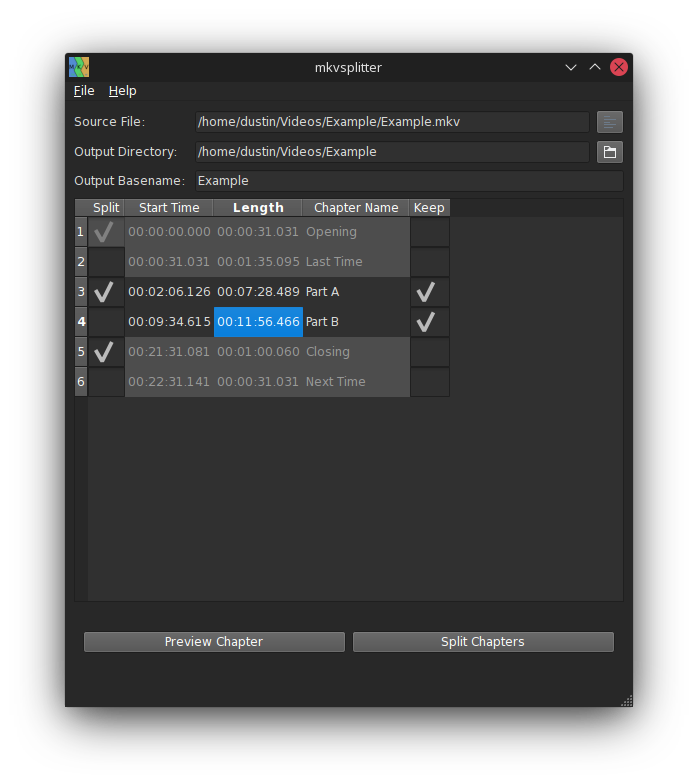Select length 00:07:28.489 cell
Viewport: 698px width, 784px height.
tap(258, 292)
